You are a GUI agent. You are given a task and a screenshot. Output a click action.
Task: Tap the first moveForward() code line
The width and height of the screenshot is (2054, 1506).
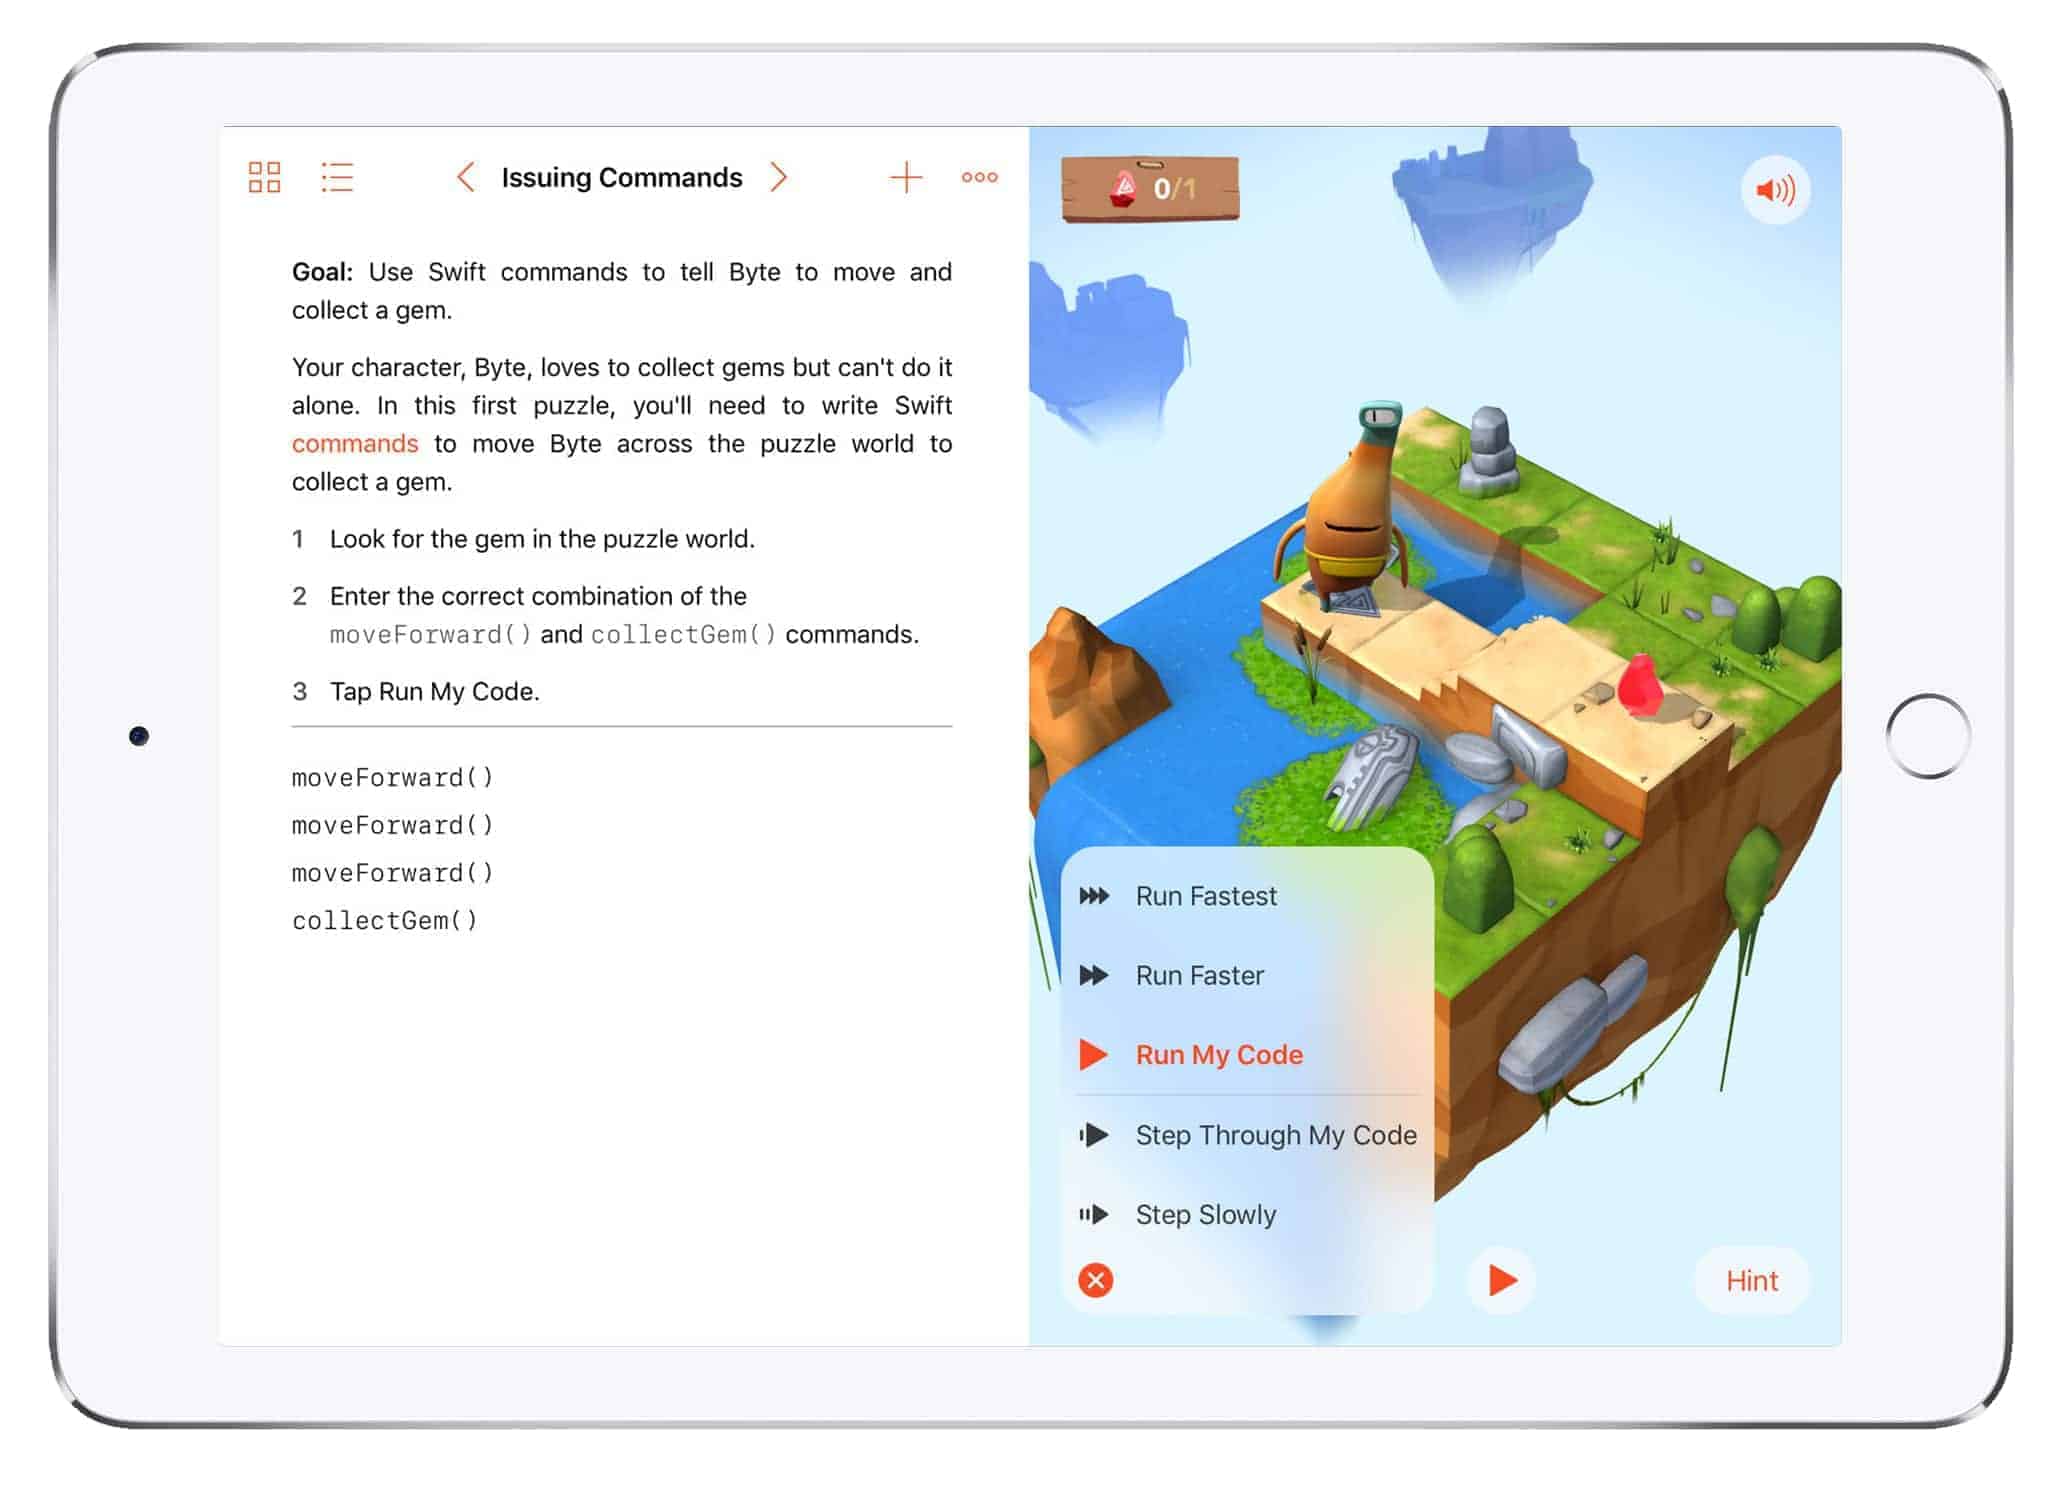[x=393, y=777]
